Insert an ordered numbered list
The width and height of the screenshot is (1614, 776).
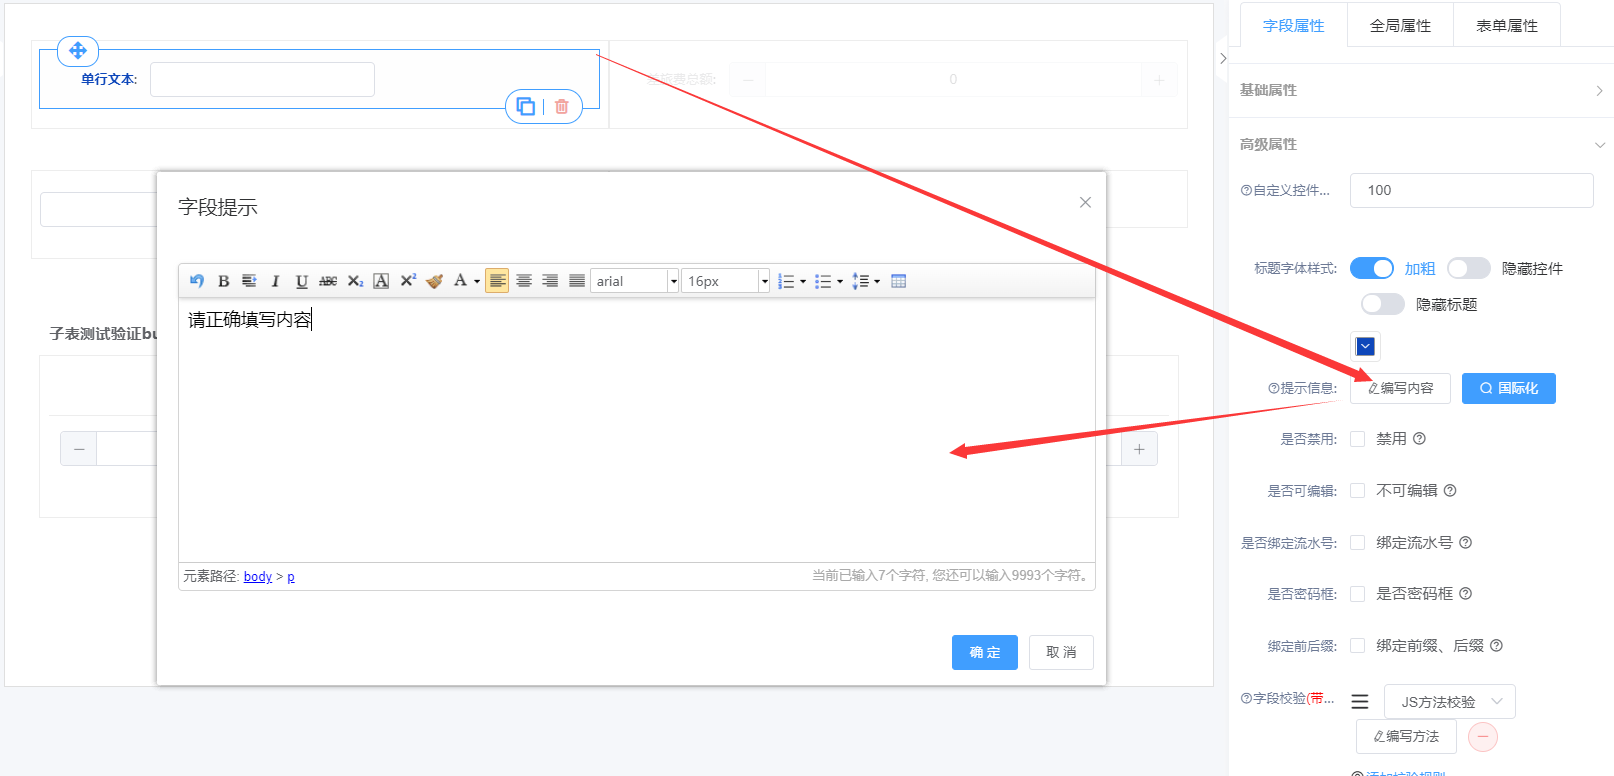786,281
